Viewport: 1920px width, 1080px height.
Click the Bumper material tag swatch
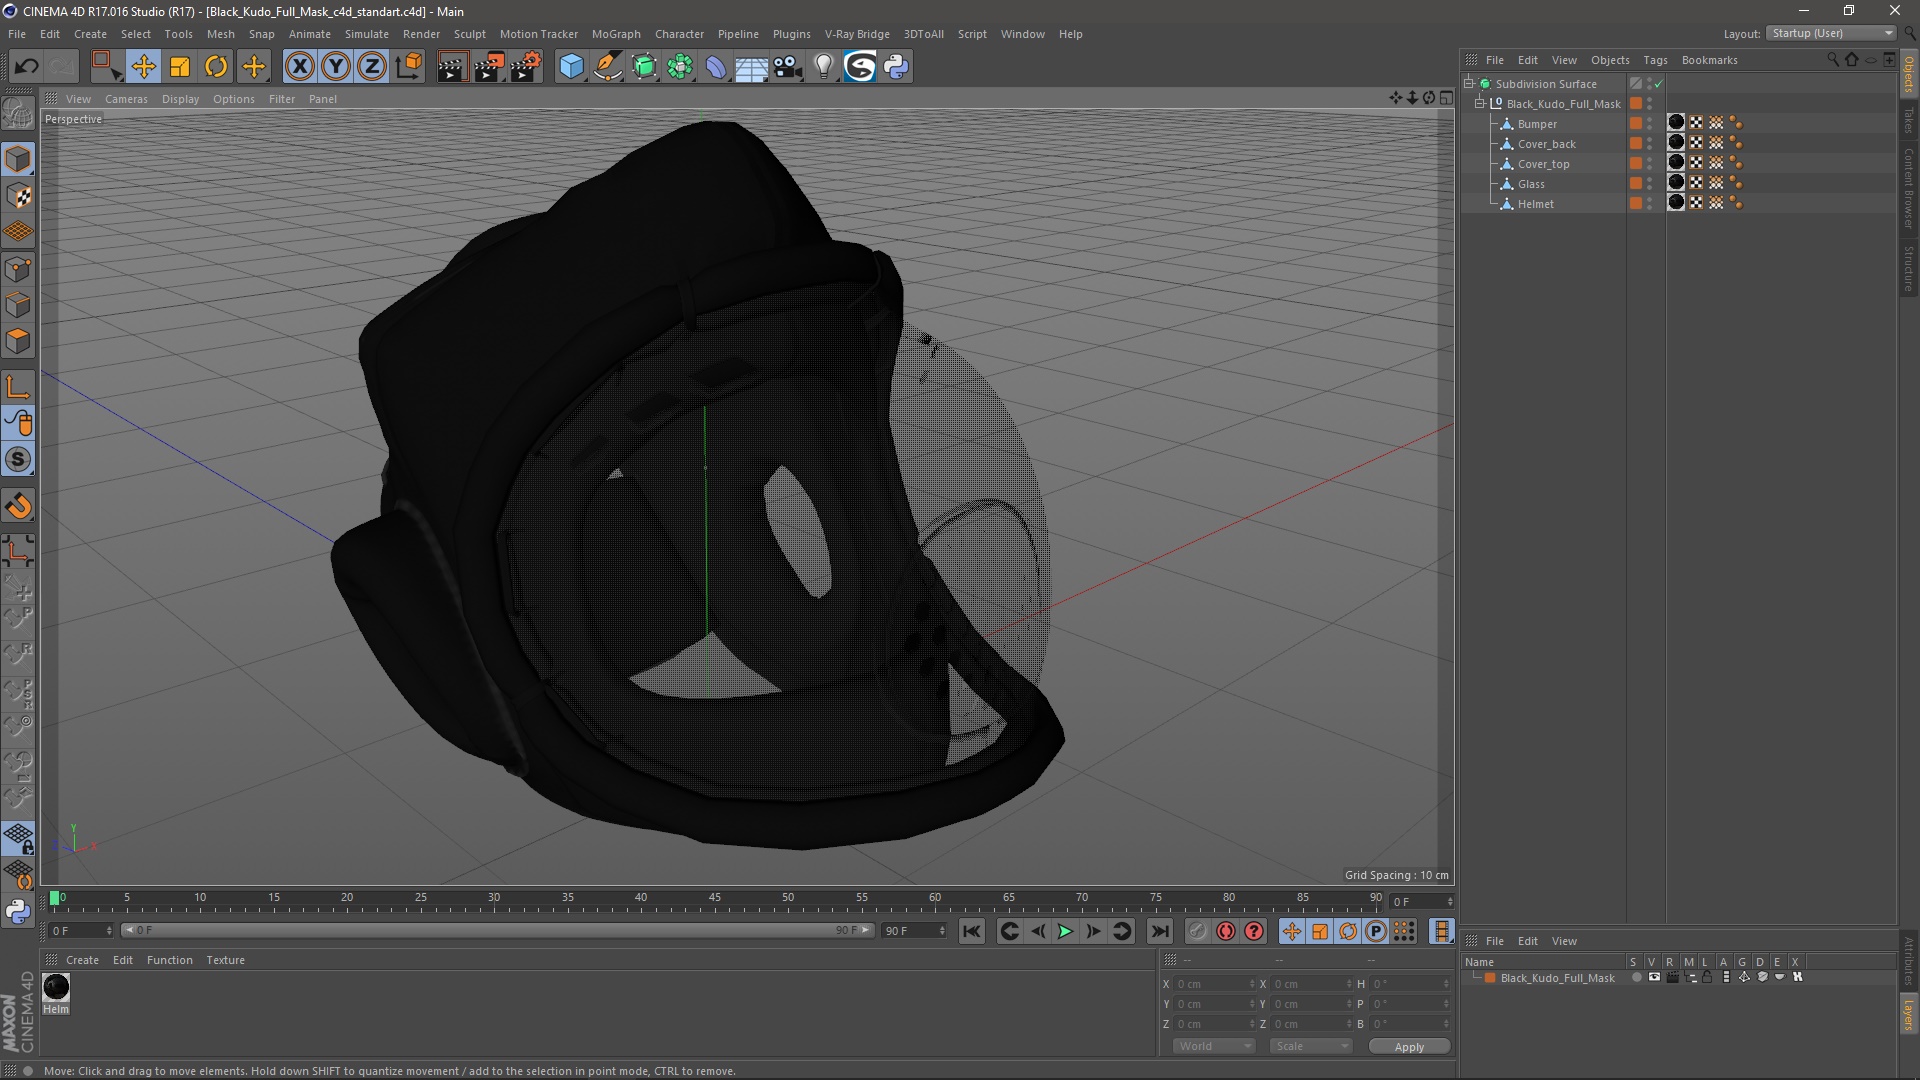pos(1677,123)
